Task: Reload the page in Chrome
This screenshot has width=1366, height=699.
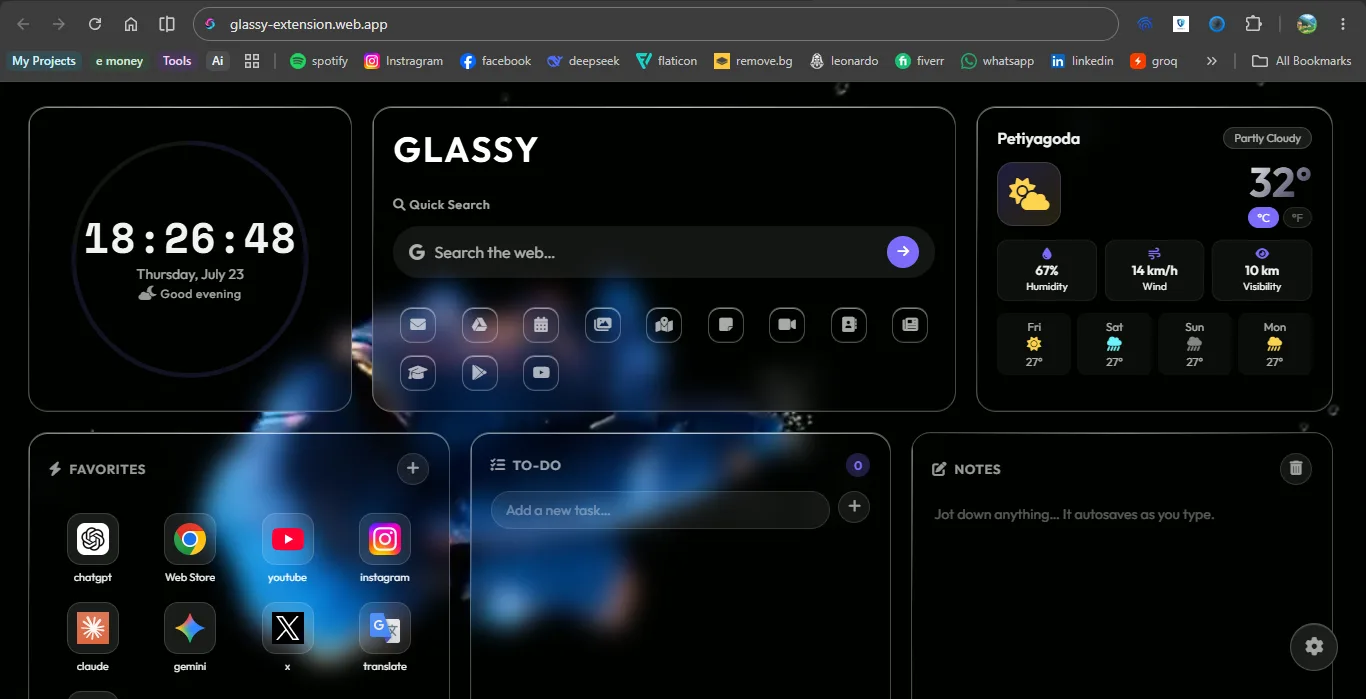Action: [95, 24]
